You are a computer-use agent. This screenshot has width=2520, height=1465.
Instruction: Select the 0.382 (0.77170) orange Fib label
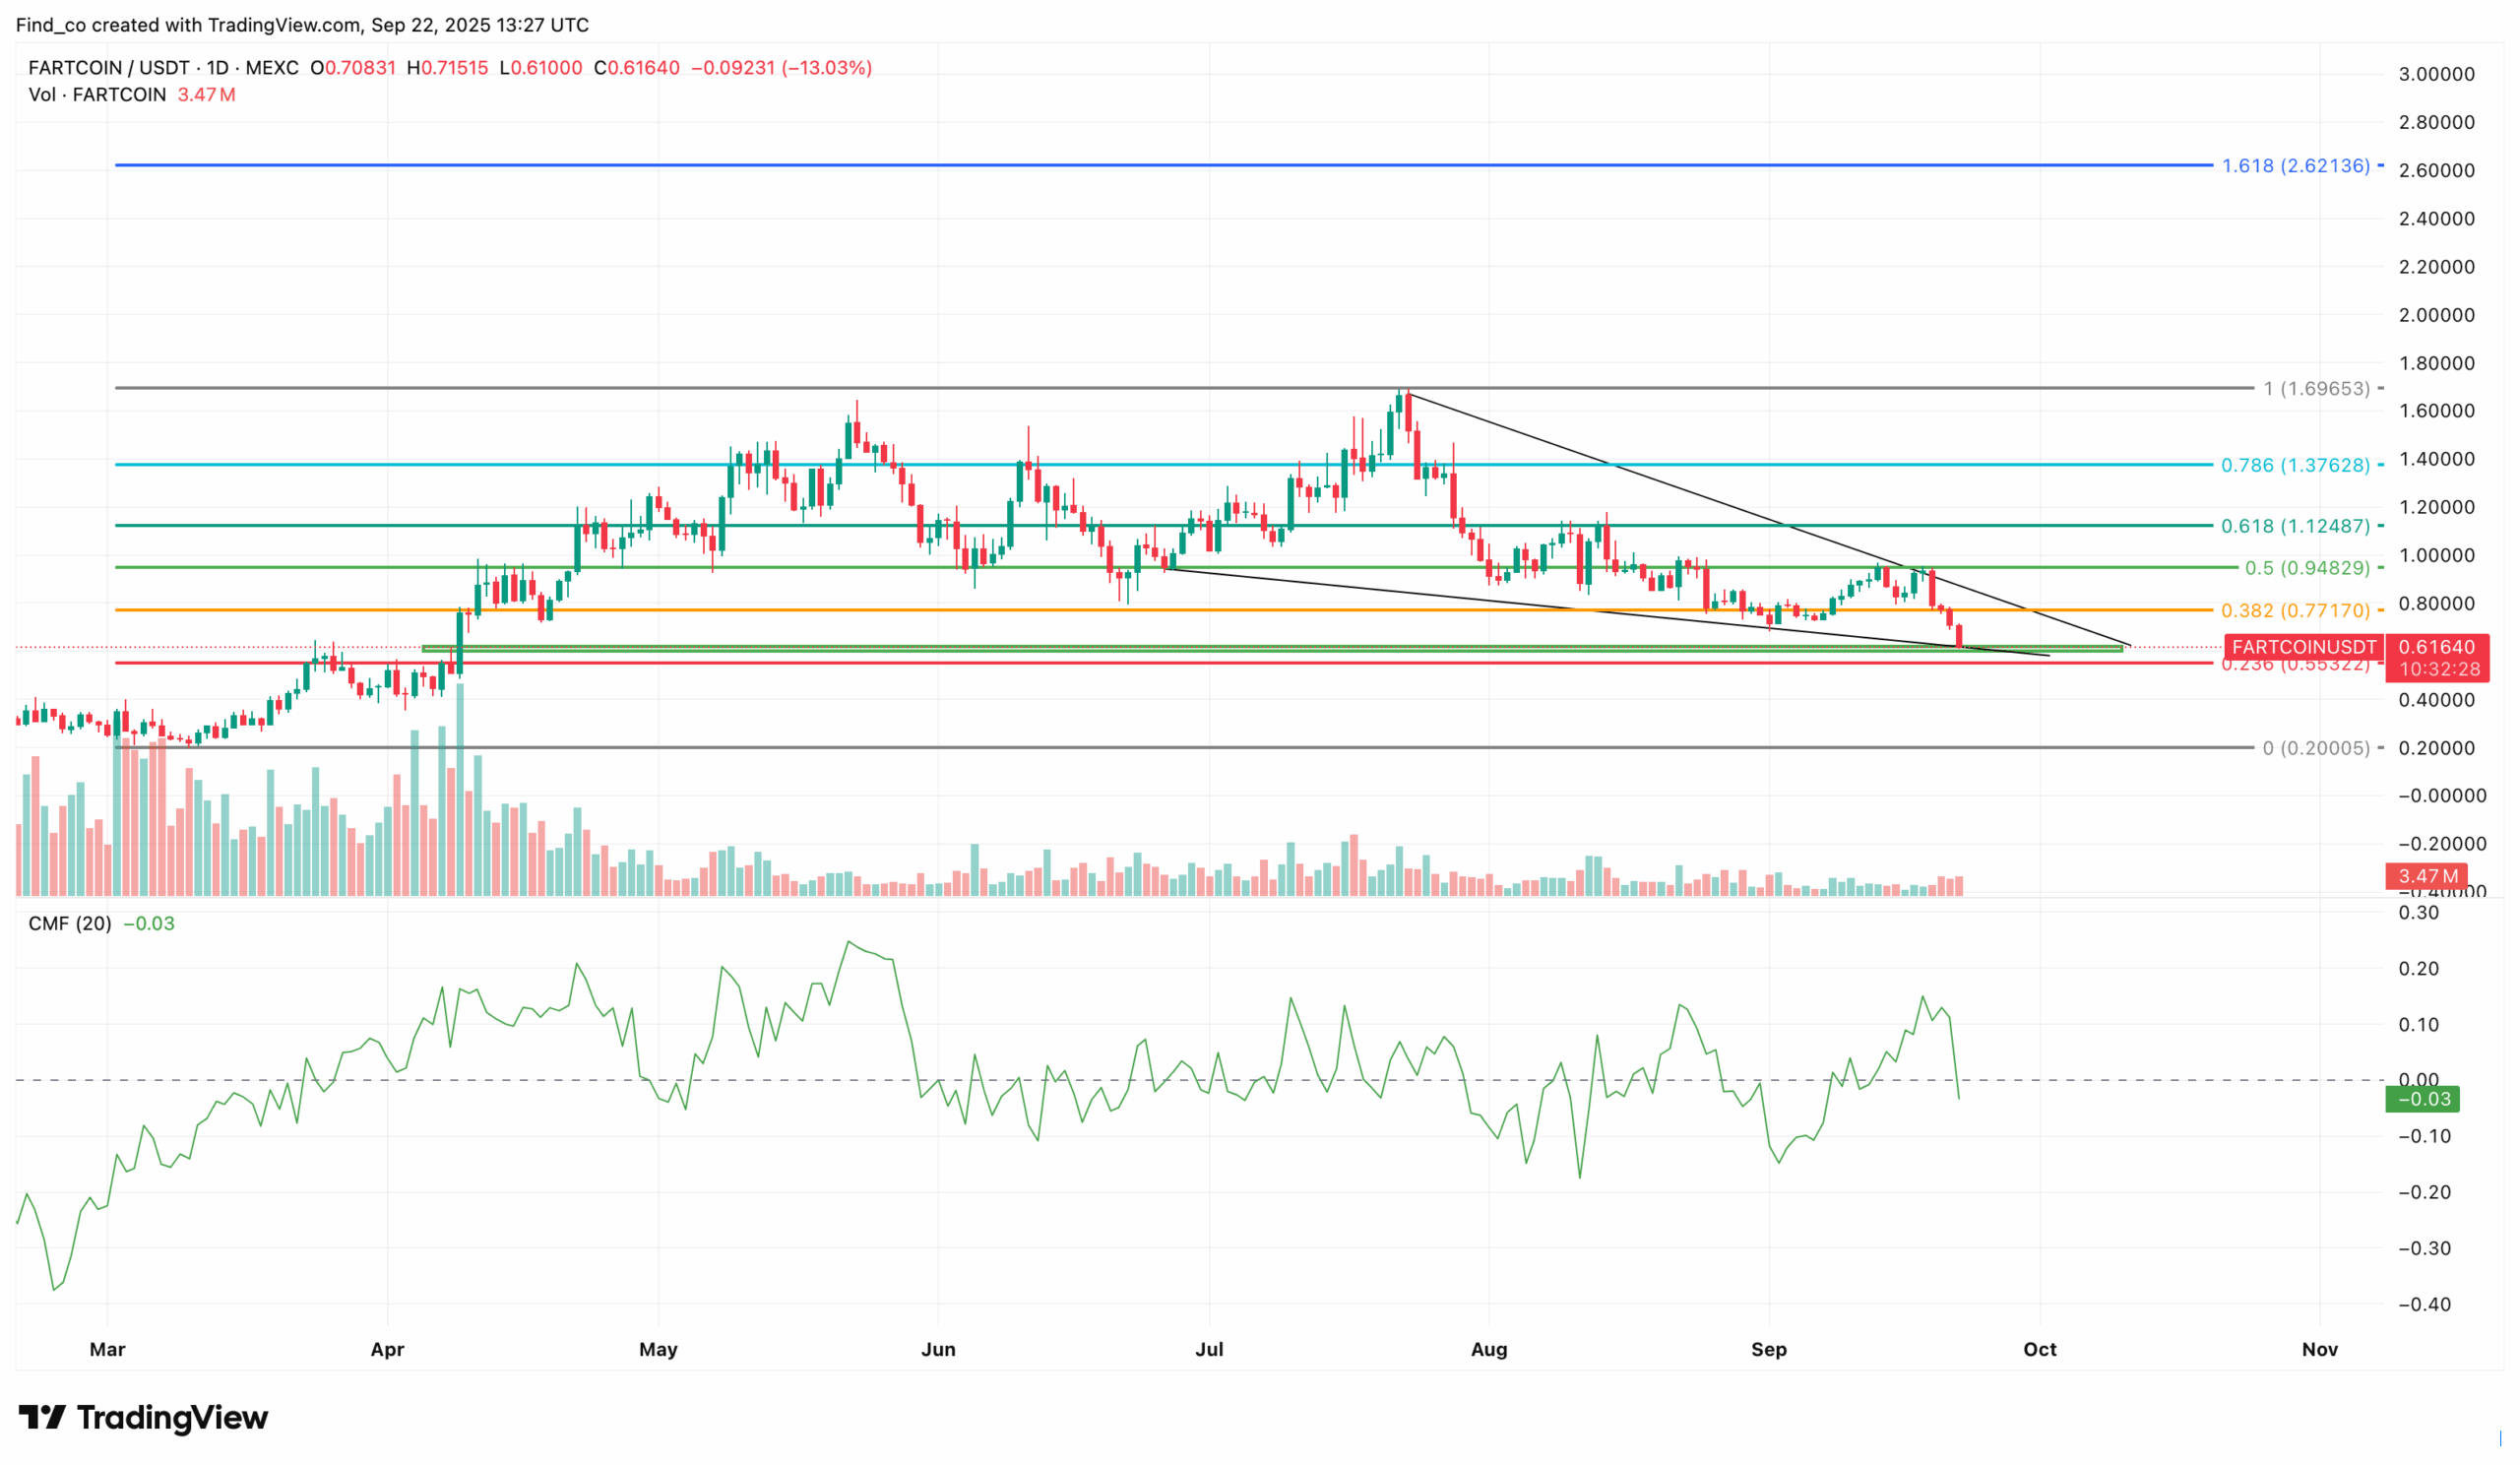pos(2295,610)
